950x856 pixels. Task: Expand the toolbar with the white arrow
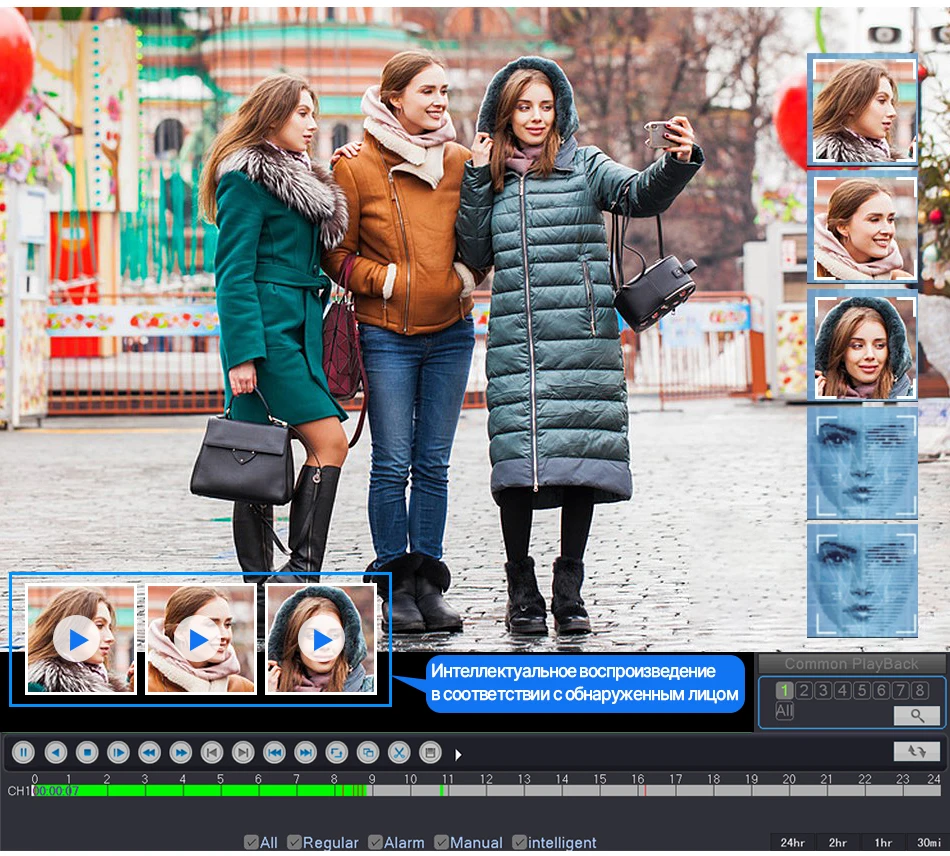(x=458, y=754)
